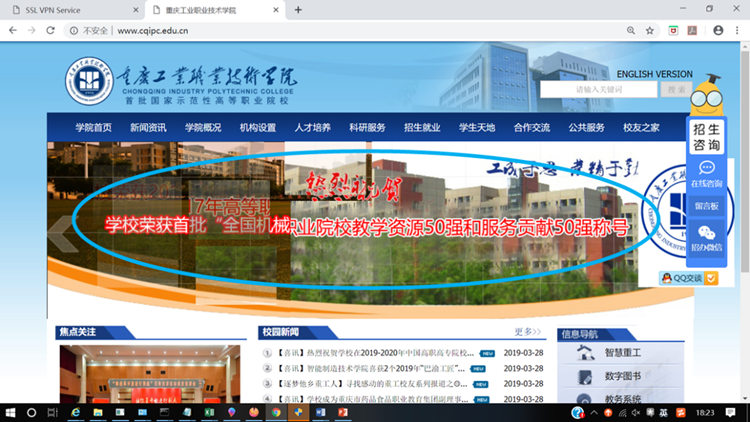This screenshot has height=422, width=750.
Task: Open Cortana search circle on taskbar
Action: 31,412
